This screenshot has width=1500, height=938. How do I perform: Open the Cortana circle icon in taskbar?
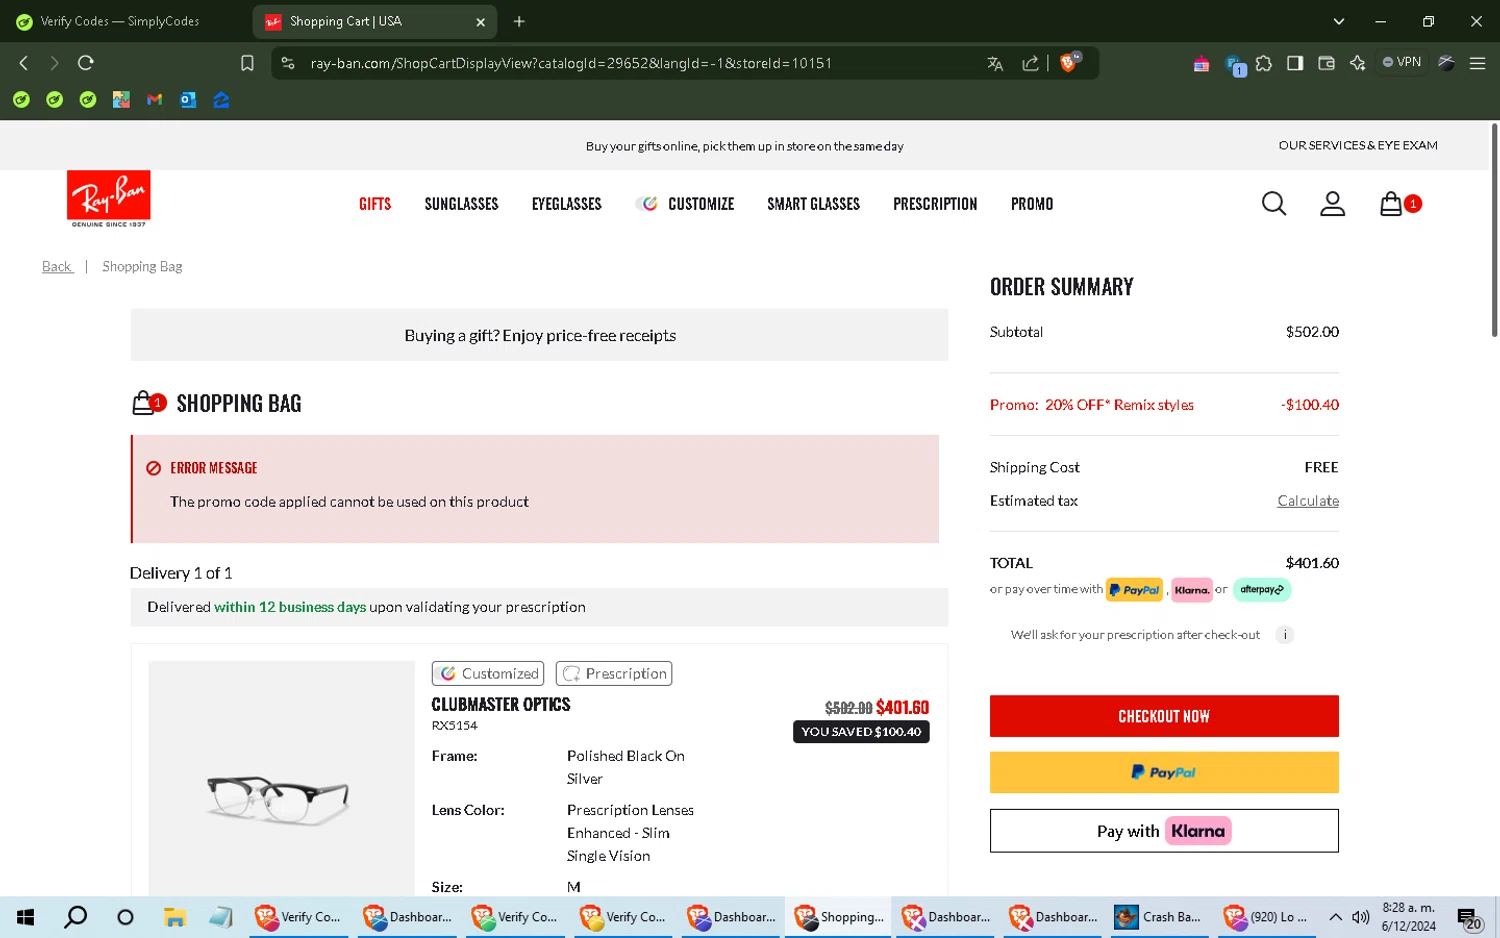point(125,917)
